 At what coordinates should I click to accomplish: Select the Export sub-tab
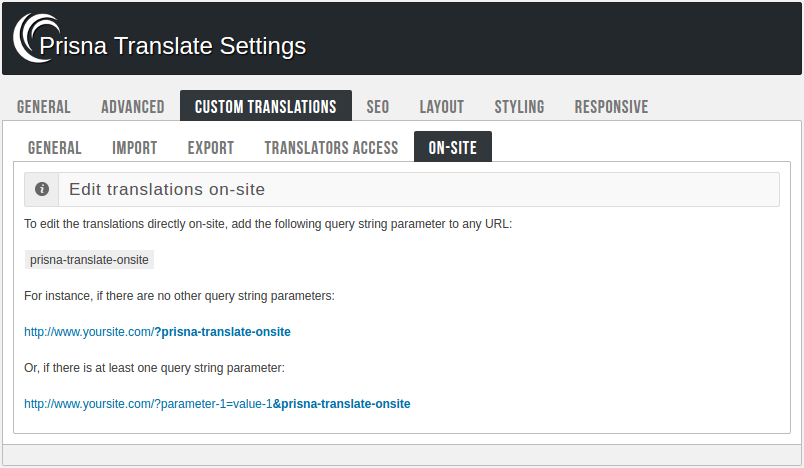pyautogui.click(x=211, y=148)
